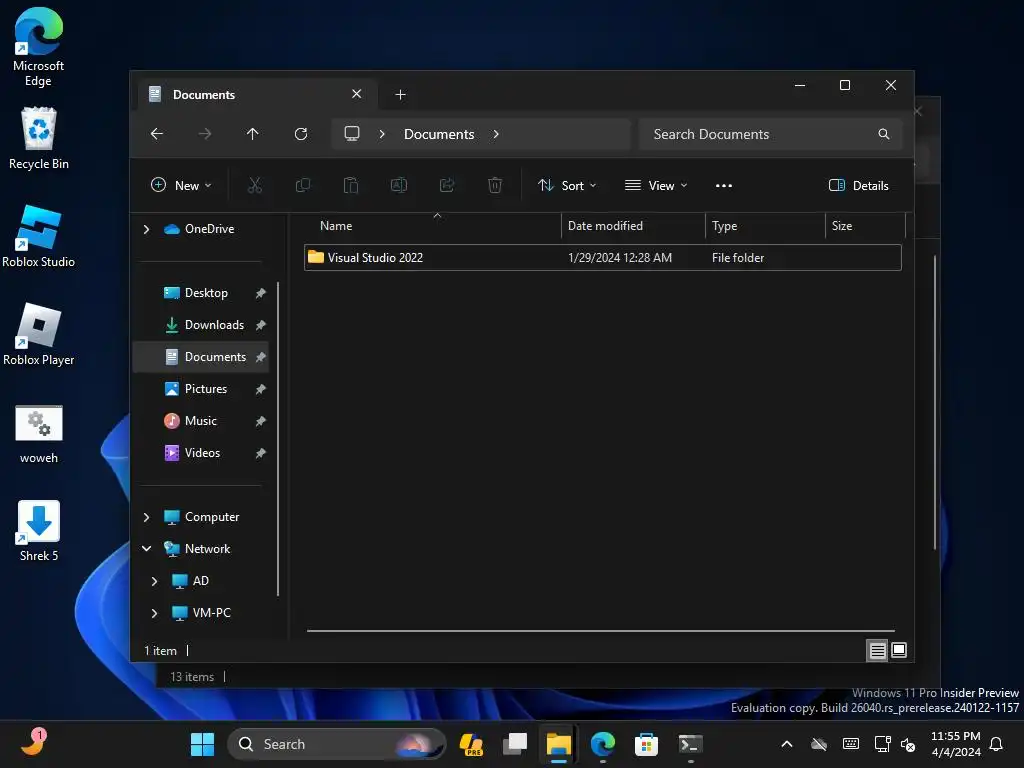
Task: Click the vertical scrollbar of file list
Action: tap(935, 402)
